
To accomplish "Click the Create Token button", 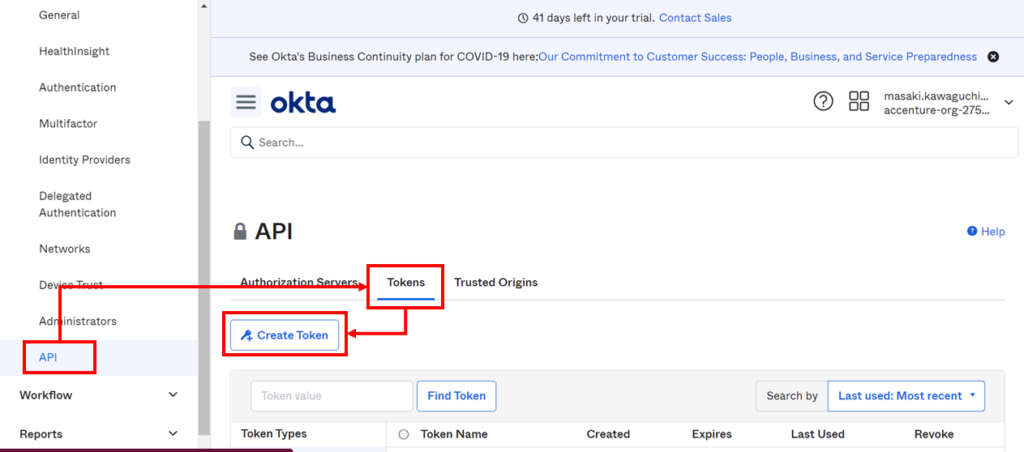I will [285, 336].
